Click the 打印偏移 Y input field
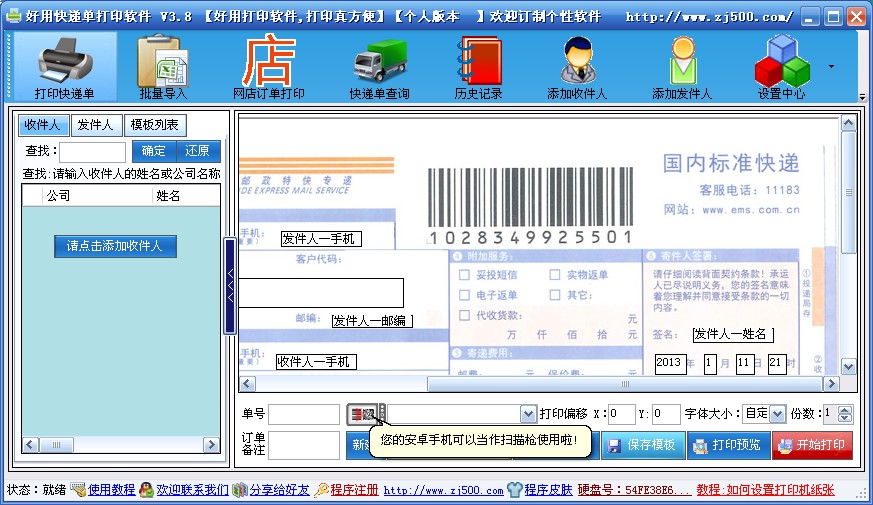 pyautogui.click(x=666, y=414)
